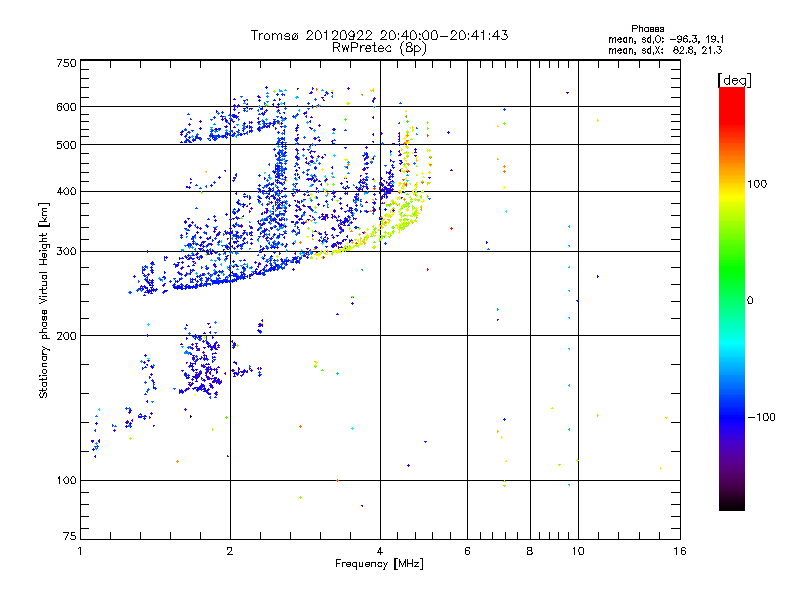The height and width of the screenshot is (600, 800).
Task: Click the height axis tick '75'
Action: 70,536
